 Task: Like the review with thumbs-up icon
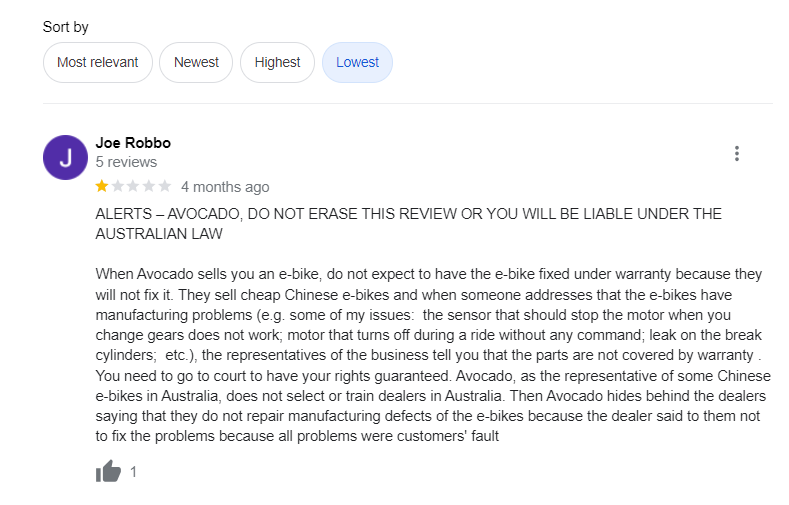(x=108, y=472)
